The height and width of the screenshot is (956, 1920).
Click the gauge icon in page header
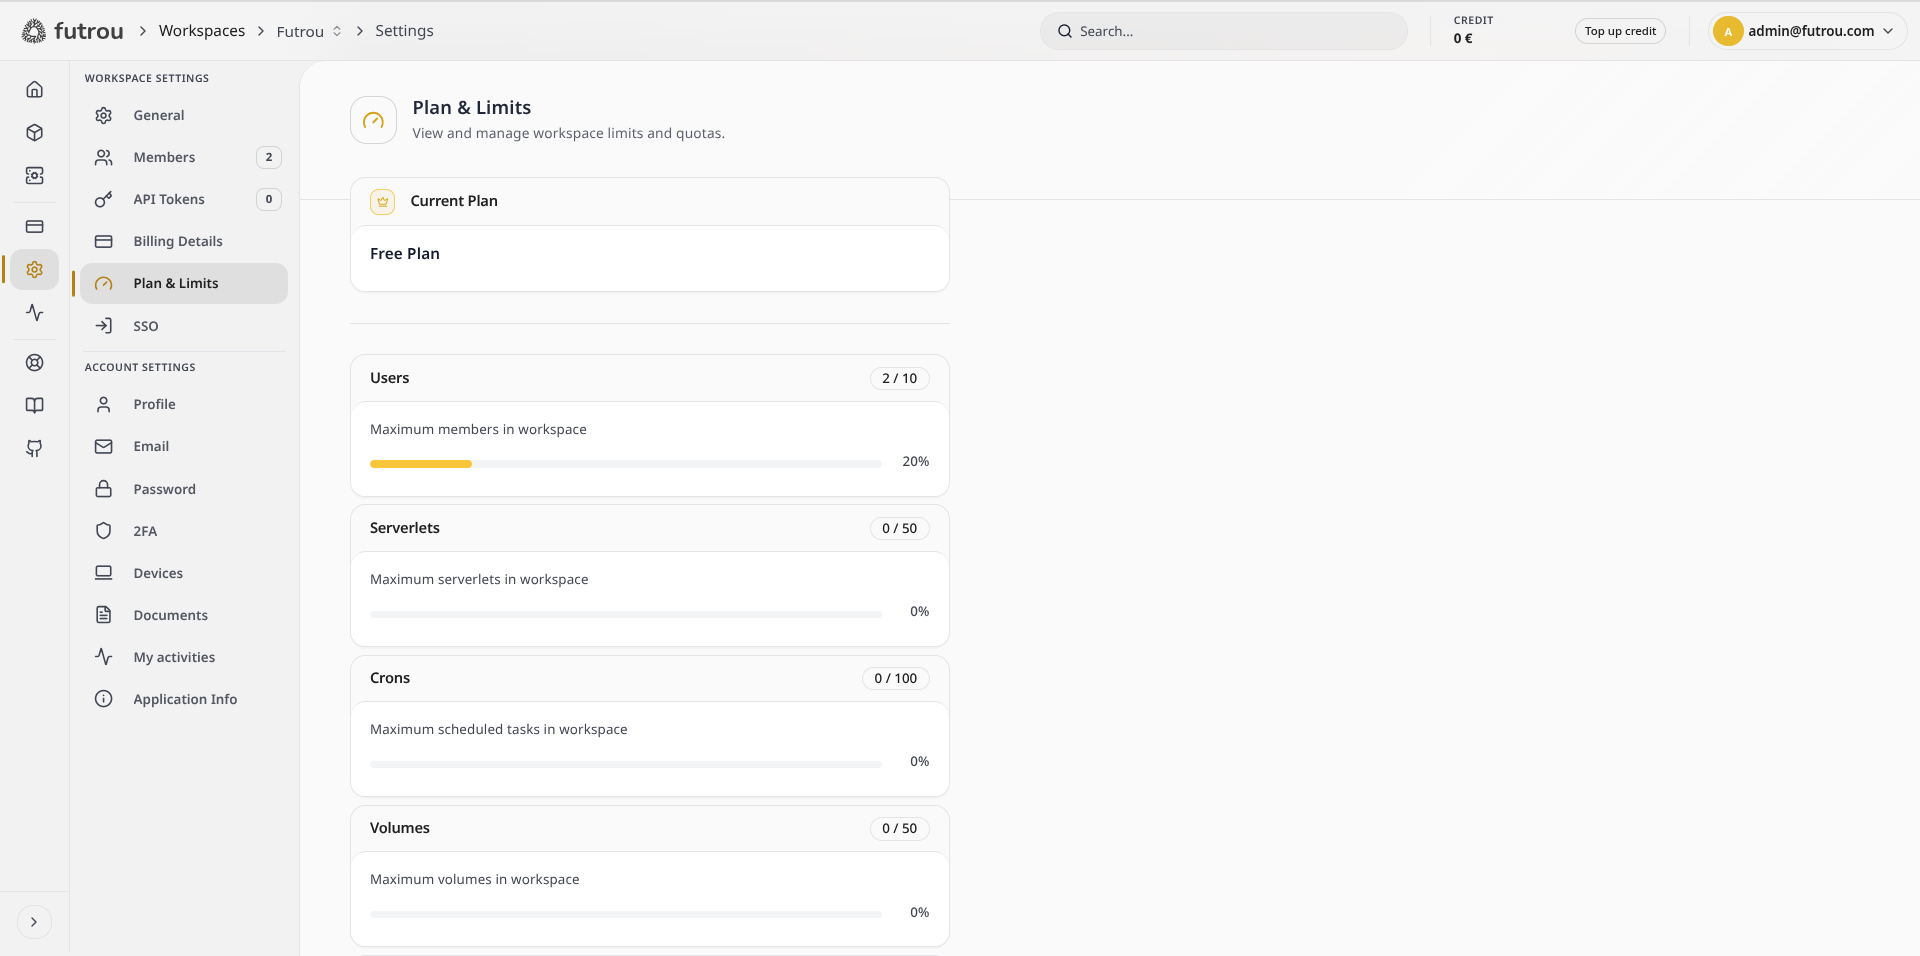tap(373, 120)
